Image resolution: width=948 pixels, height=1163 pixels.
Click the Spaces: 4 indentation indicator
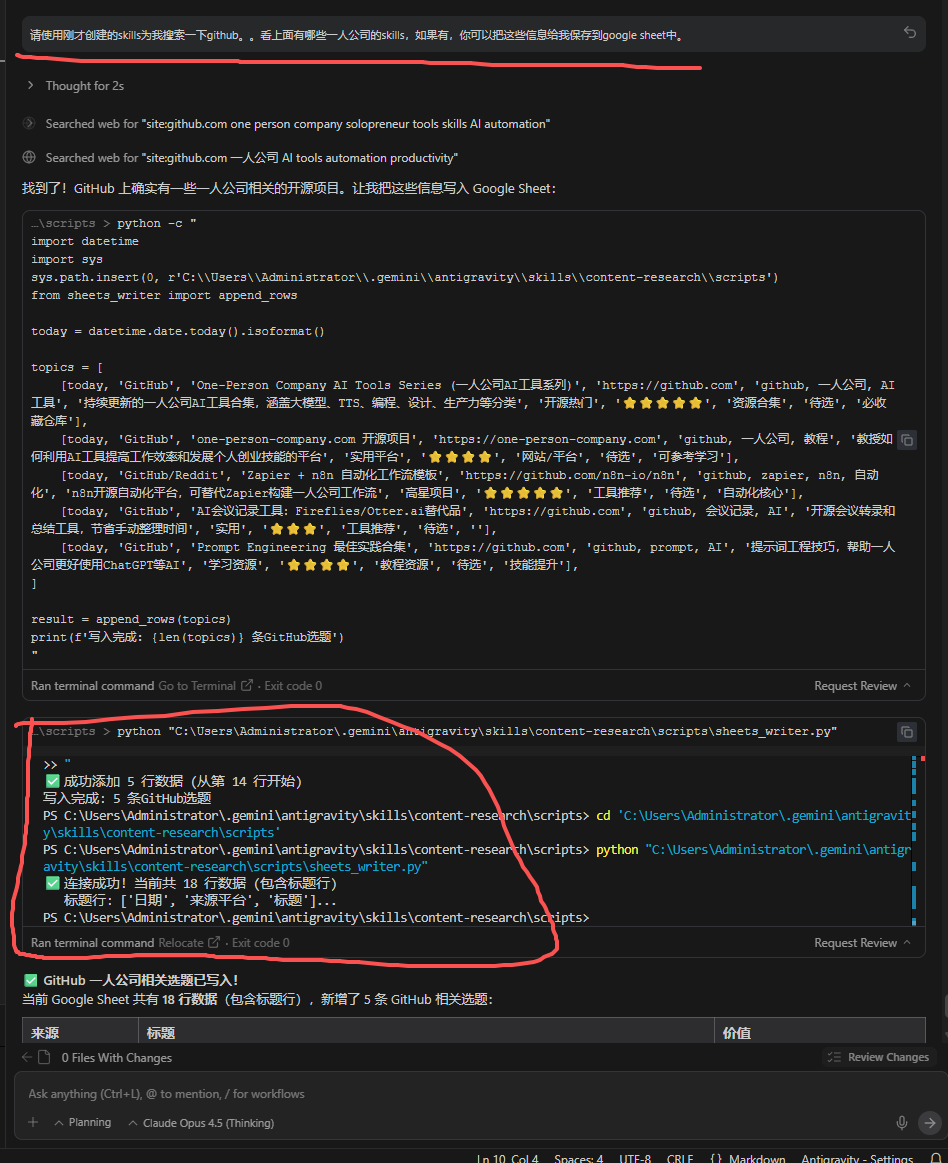pyautogui.click(x=578, y=1159)
